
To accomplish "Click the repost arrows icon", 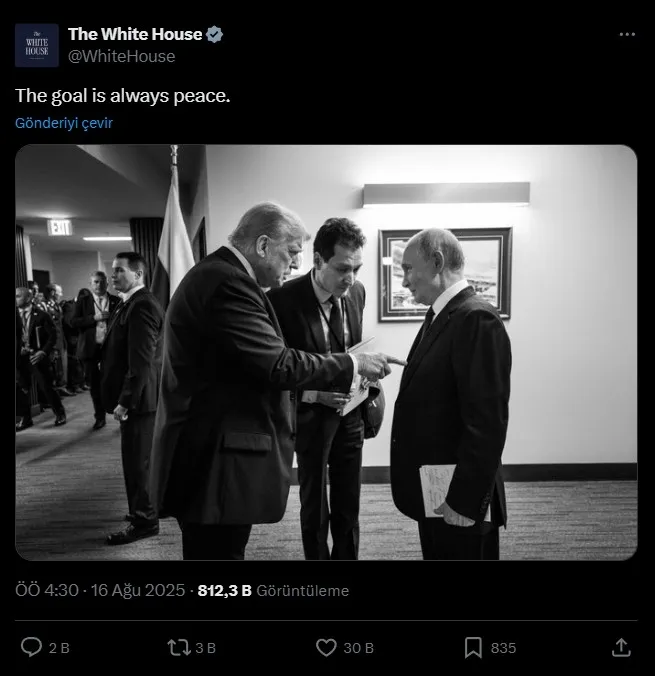I will [178, 647].
